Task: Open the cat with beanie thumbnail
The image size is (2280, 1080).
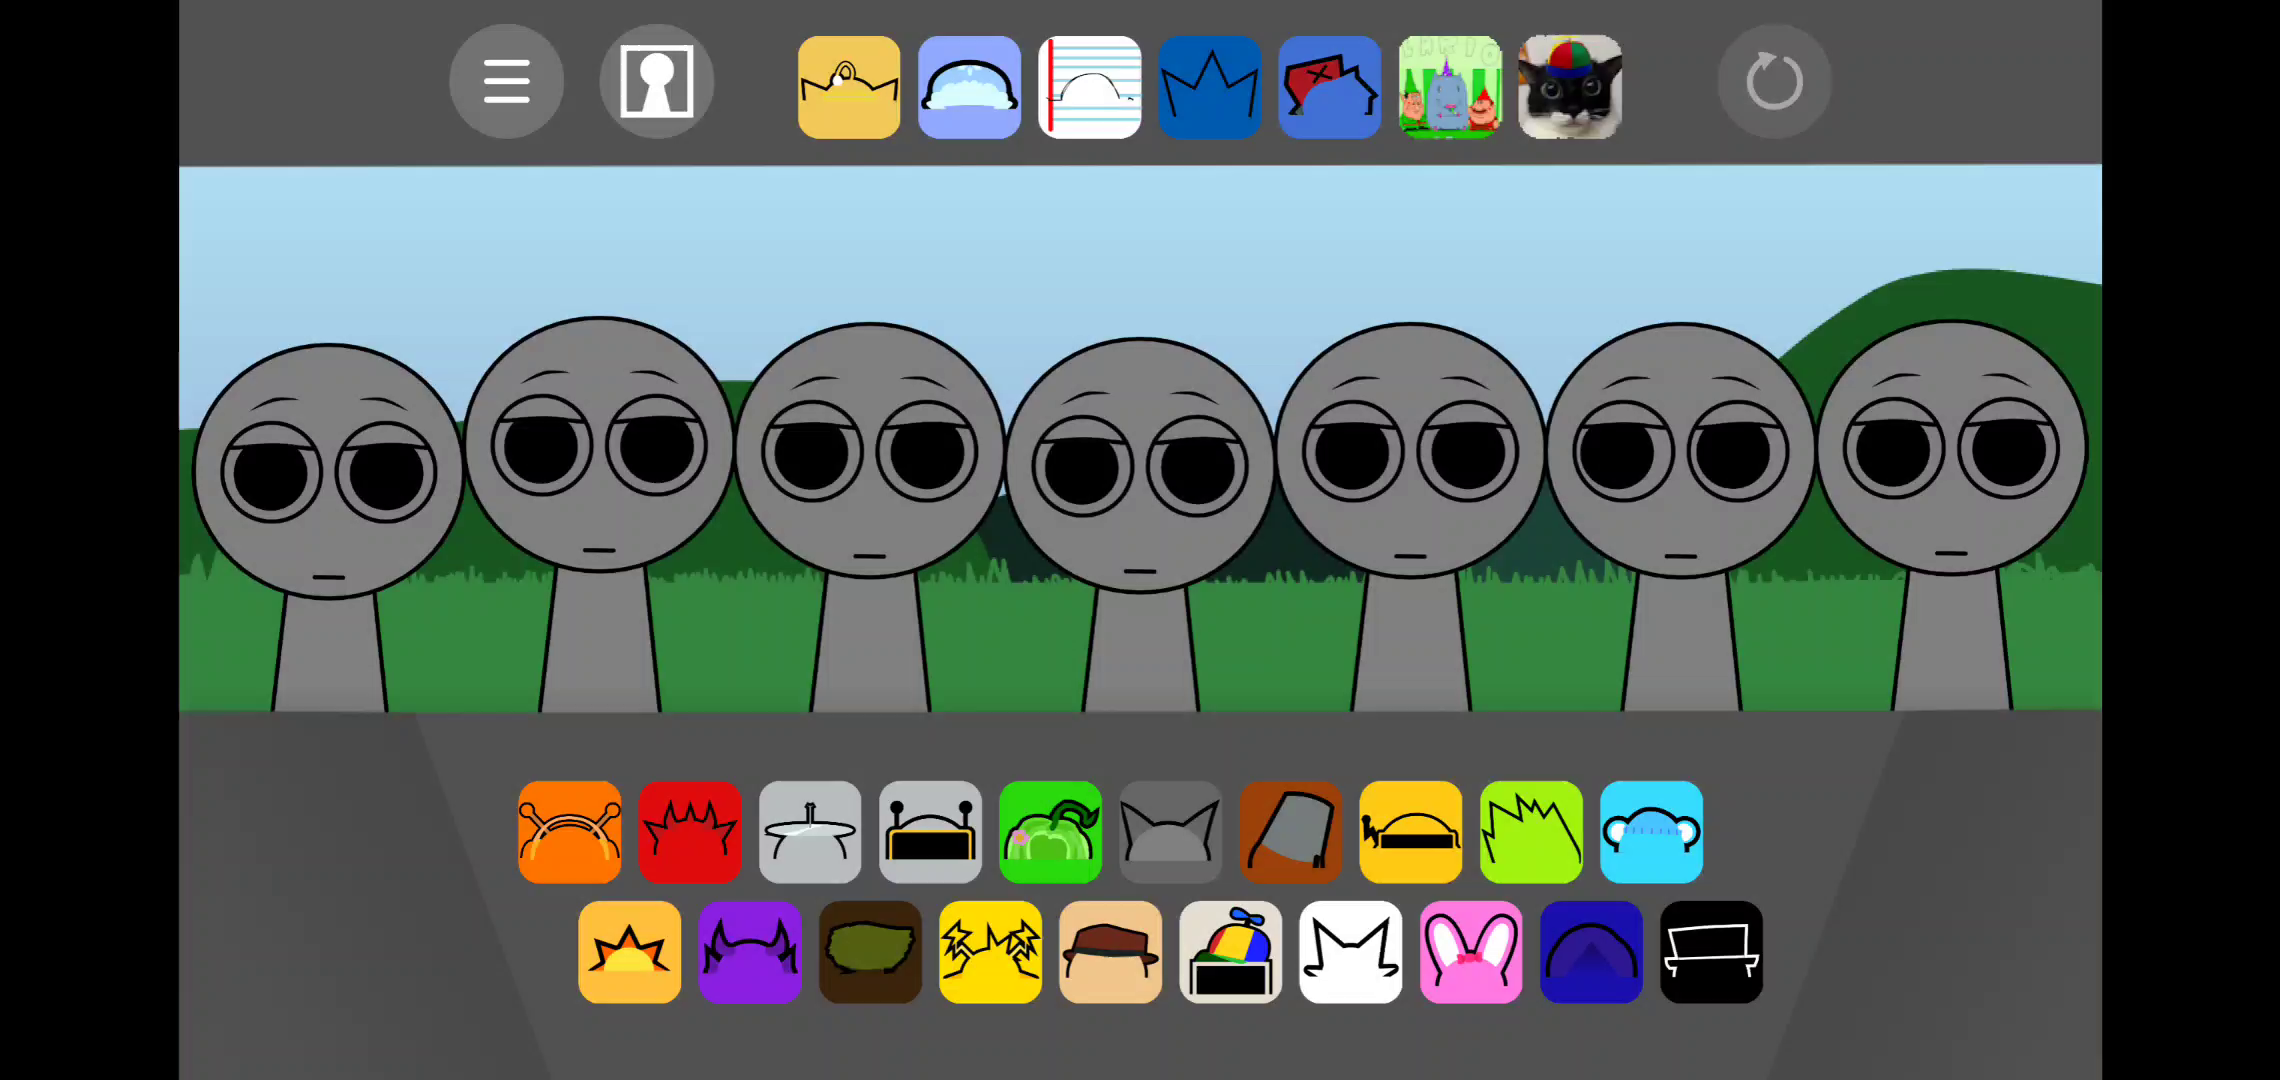Action: (x=1569, y=87)
